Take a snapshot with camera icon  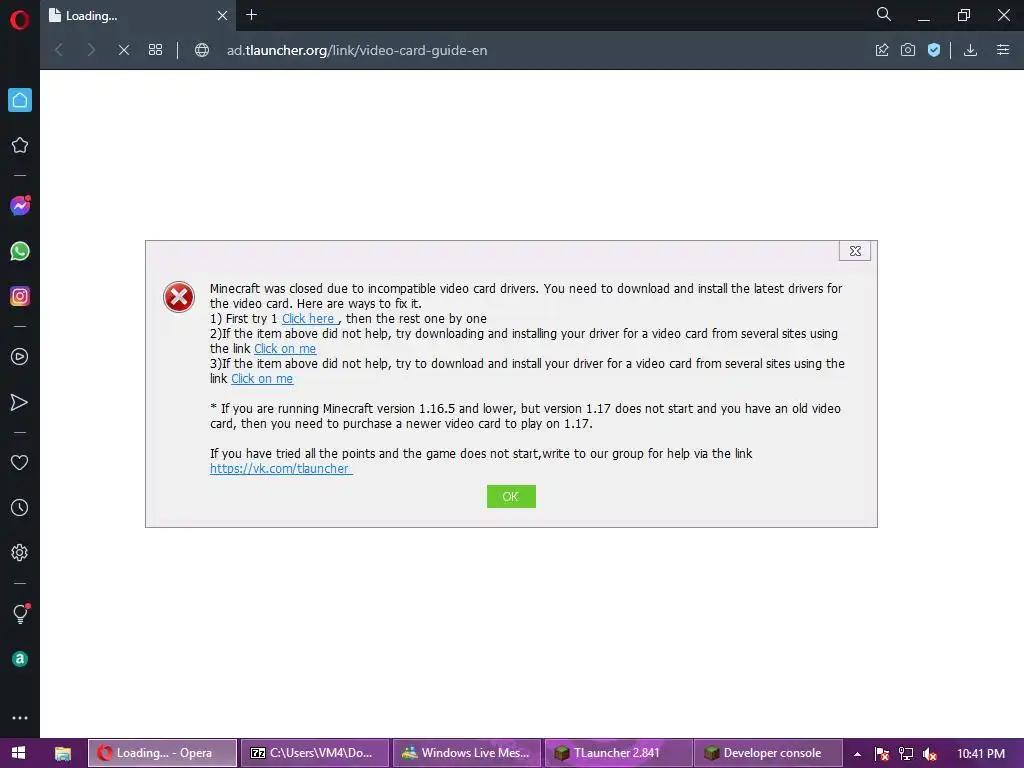point(908,50)
